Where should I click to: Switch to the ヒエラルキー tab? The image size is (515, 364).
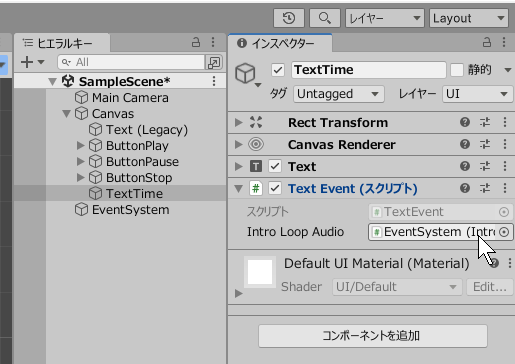pyautogui.click(x=61, y=43)
